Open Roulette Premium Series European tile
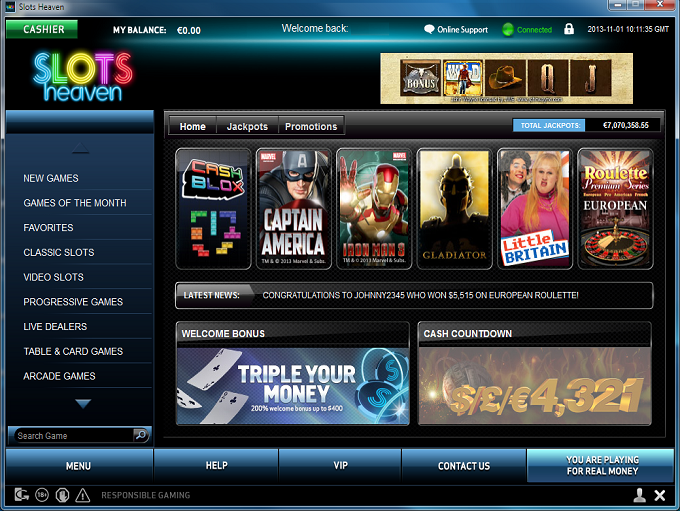The height and width of the screenshot is (511, 680). pyautogui.click(x=615, y=209)
